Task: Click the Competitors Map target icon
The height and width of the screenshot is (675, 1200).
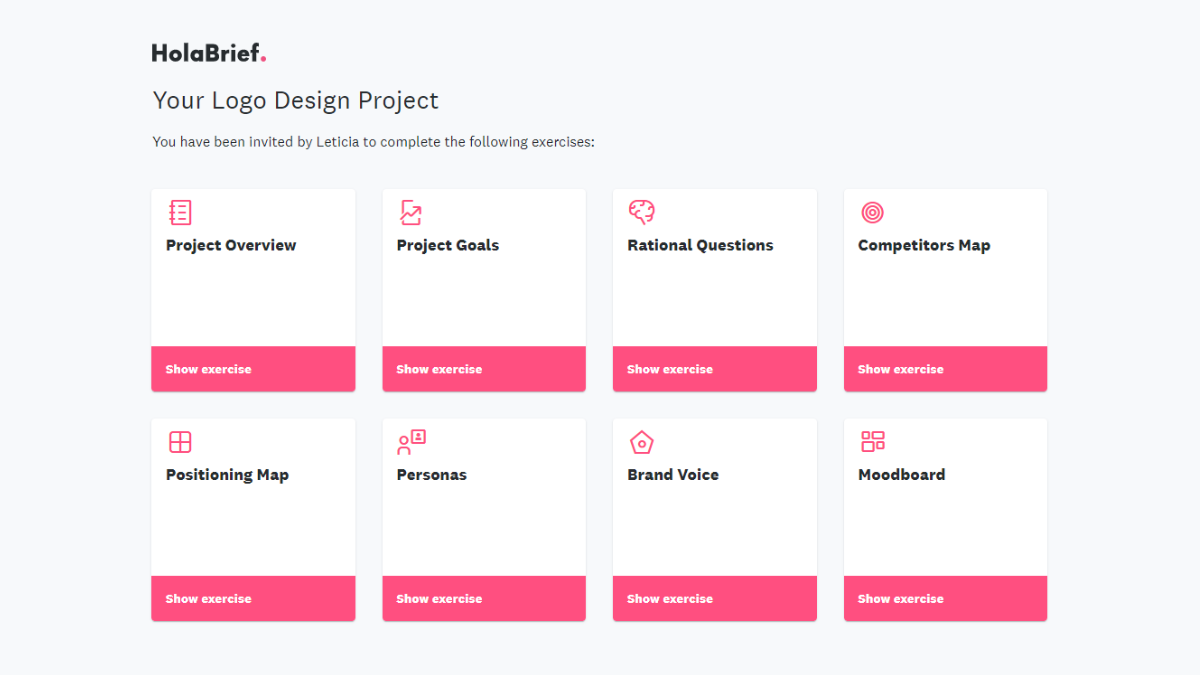Action: [x=872, y=212]
